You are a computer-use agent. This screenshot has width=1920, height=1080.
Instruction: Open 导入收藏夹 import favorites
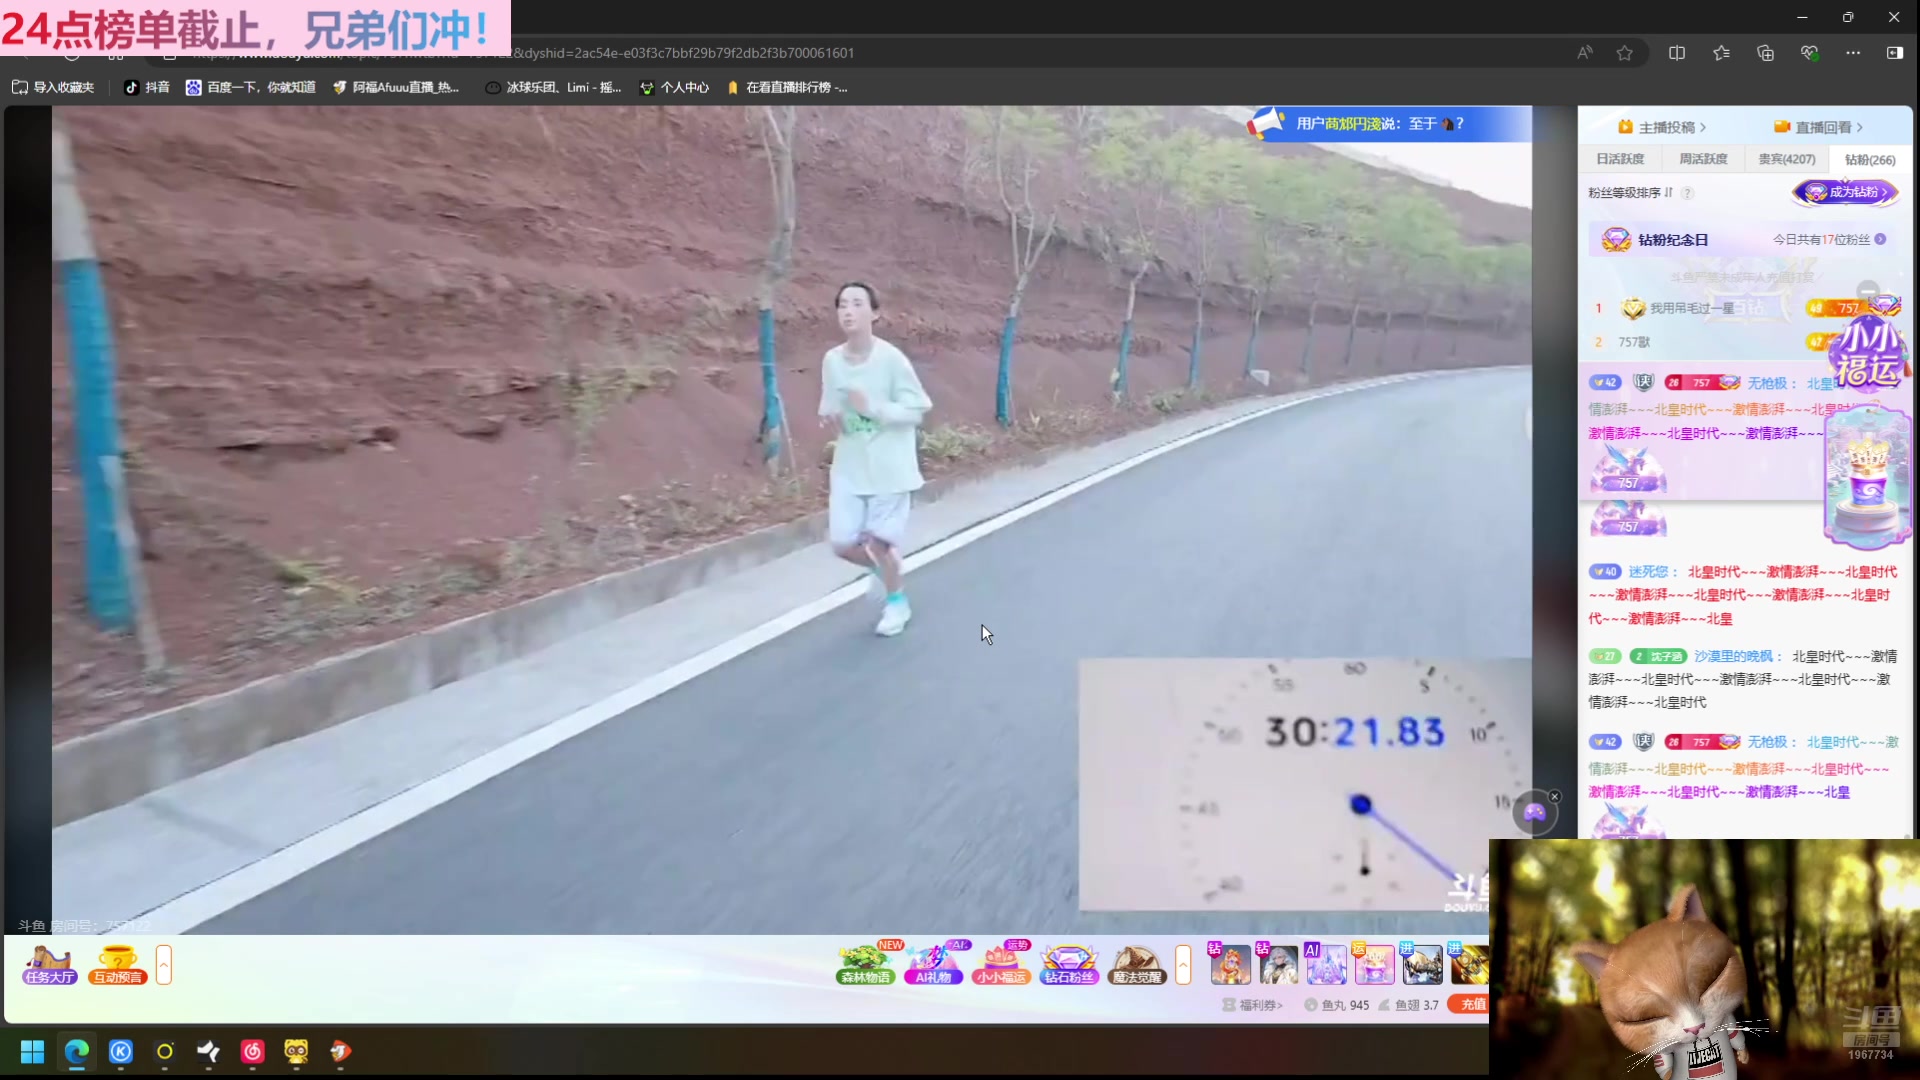point(53,88)
